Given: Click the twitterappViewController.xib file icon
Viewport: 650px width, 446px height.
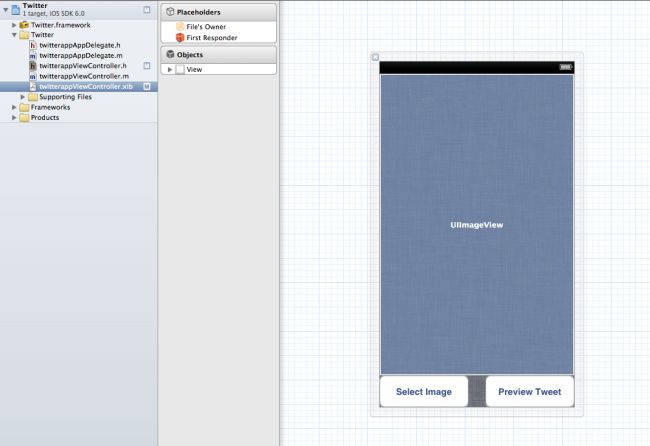Looking at the screenshot, I should click(x=33, y=87).
